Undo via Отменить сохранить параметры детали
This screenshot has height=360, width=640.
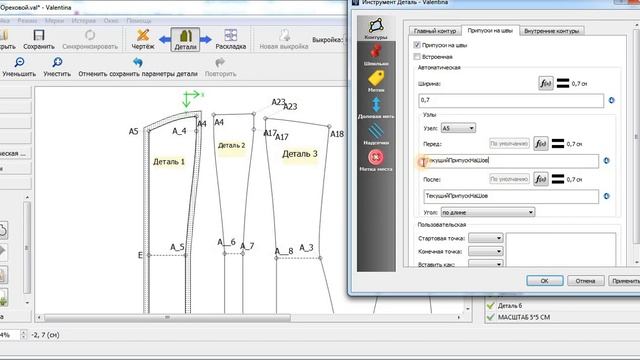click(x=138, y=62)
